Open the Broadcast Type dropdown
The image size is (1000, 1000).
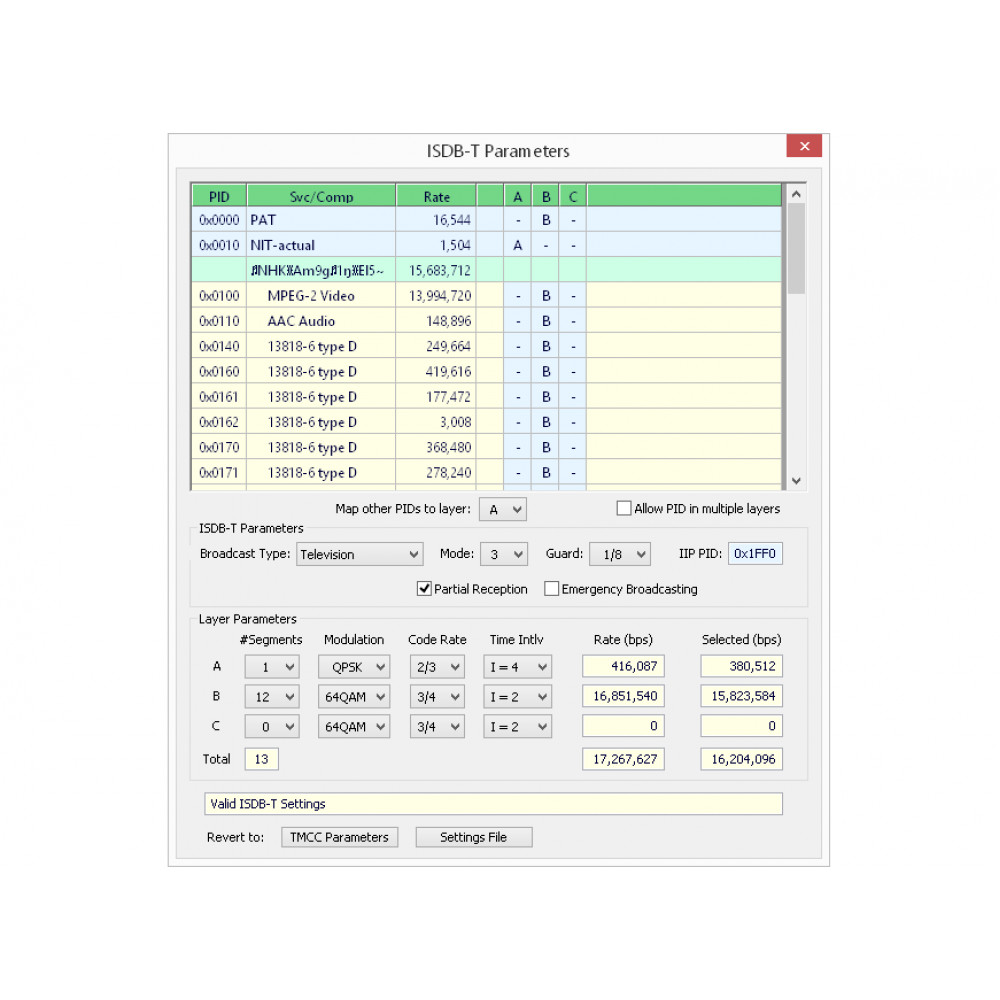360,554
